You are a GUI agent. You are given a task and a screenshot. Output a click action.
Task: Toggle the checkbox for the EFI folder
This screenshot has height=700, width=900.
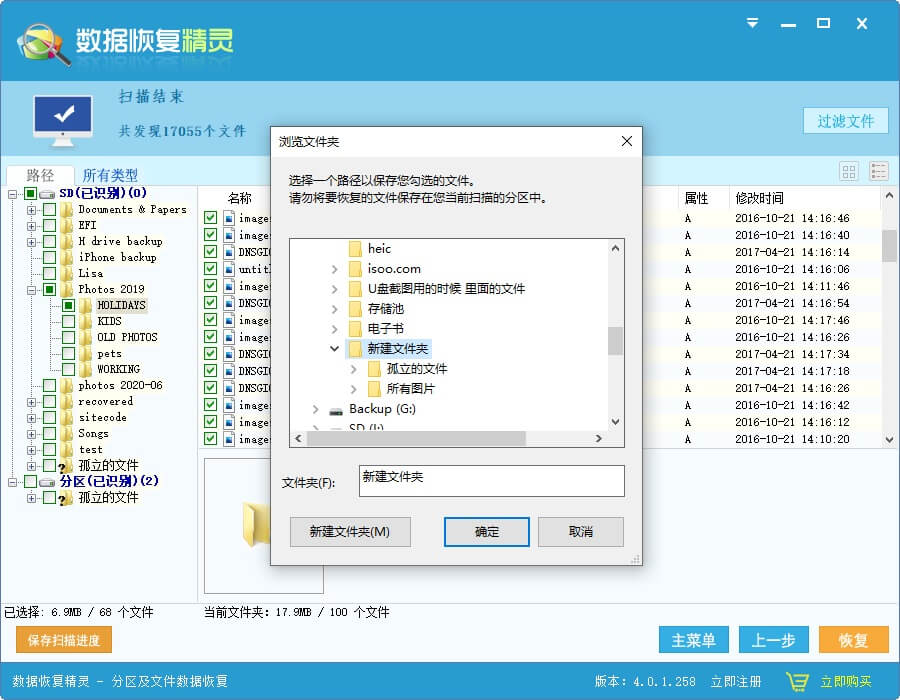tap(50, 225)
